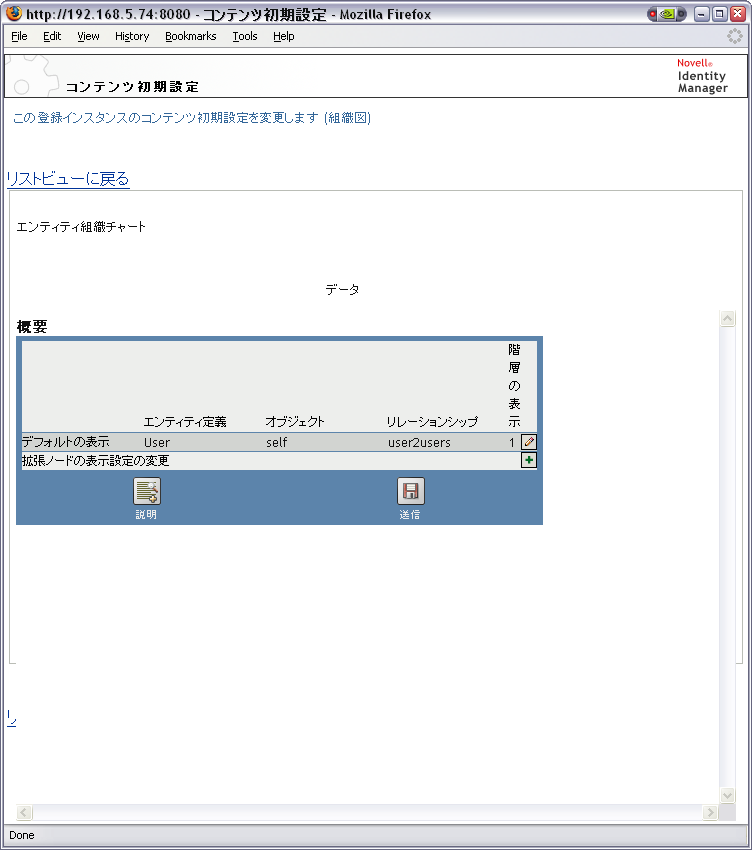
Task: Click the pencil edit icon in デフォルトの表示 row
Action: pyautogui.click(x=529, y=442)
